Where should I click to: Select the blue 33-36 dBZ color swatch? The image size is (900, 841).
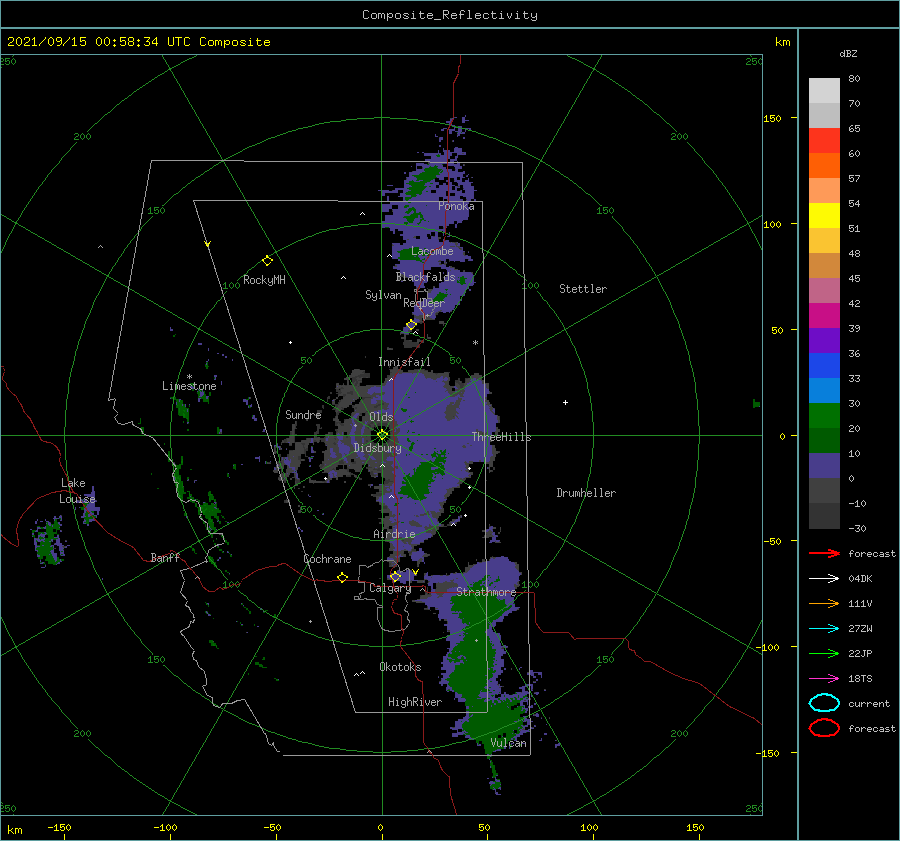pyautogui.click(x=824, y=366)
